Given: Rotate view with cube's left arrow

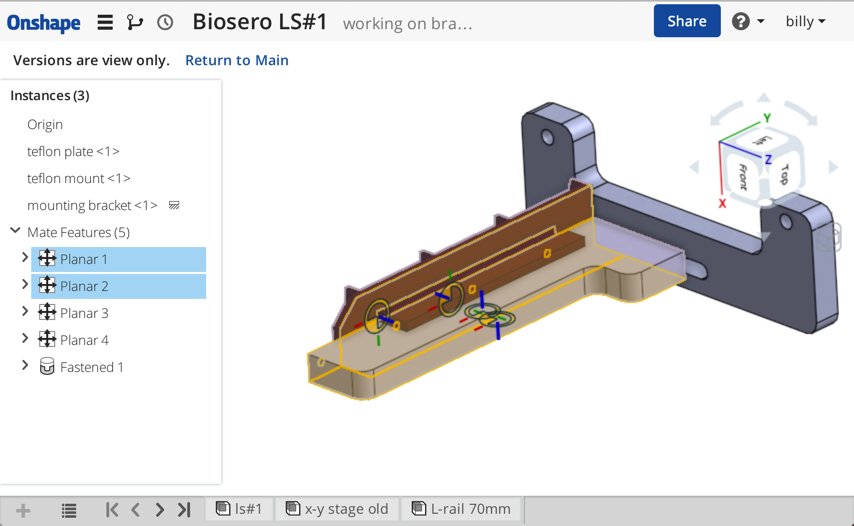Looking at the screenshot, I should (x=694, y=167).
